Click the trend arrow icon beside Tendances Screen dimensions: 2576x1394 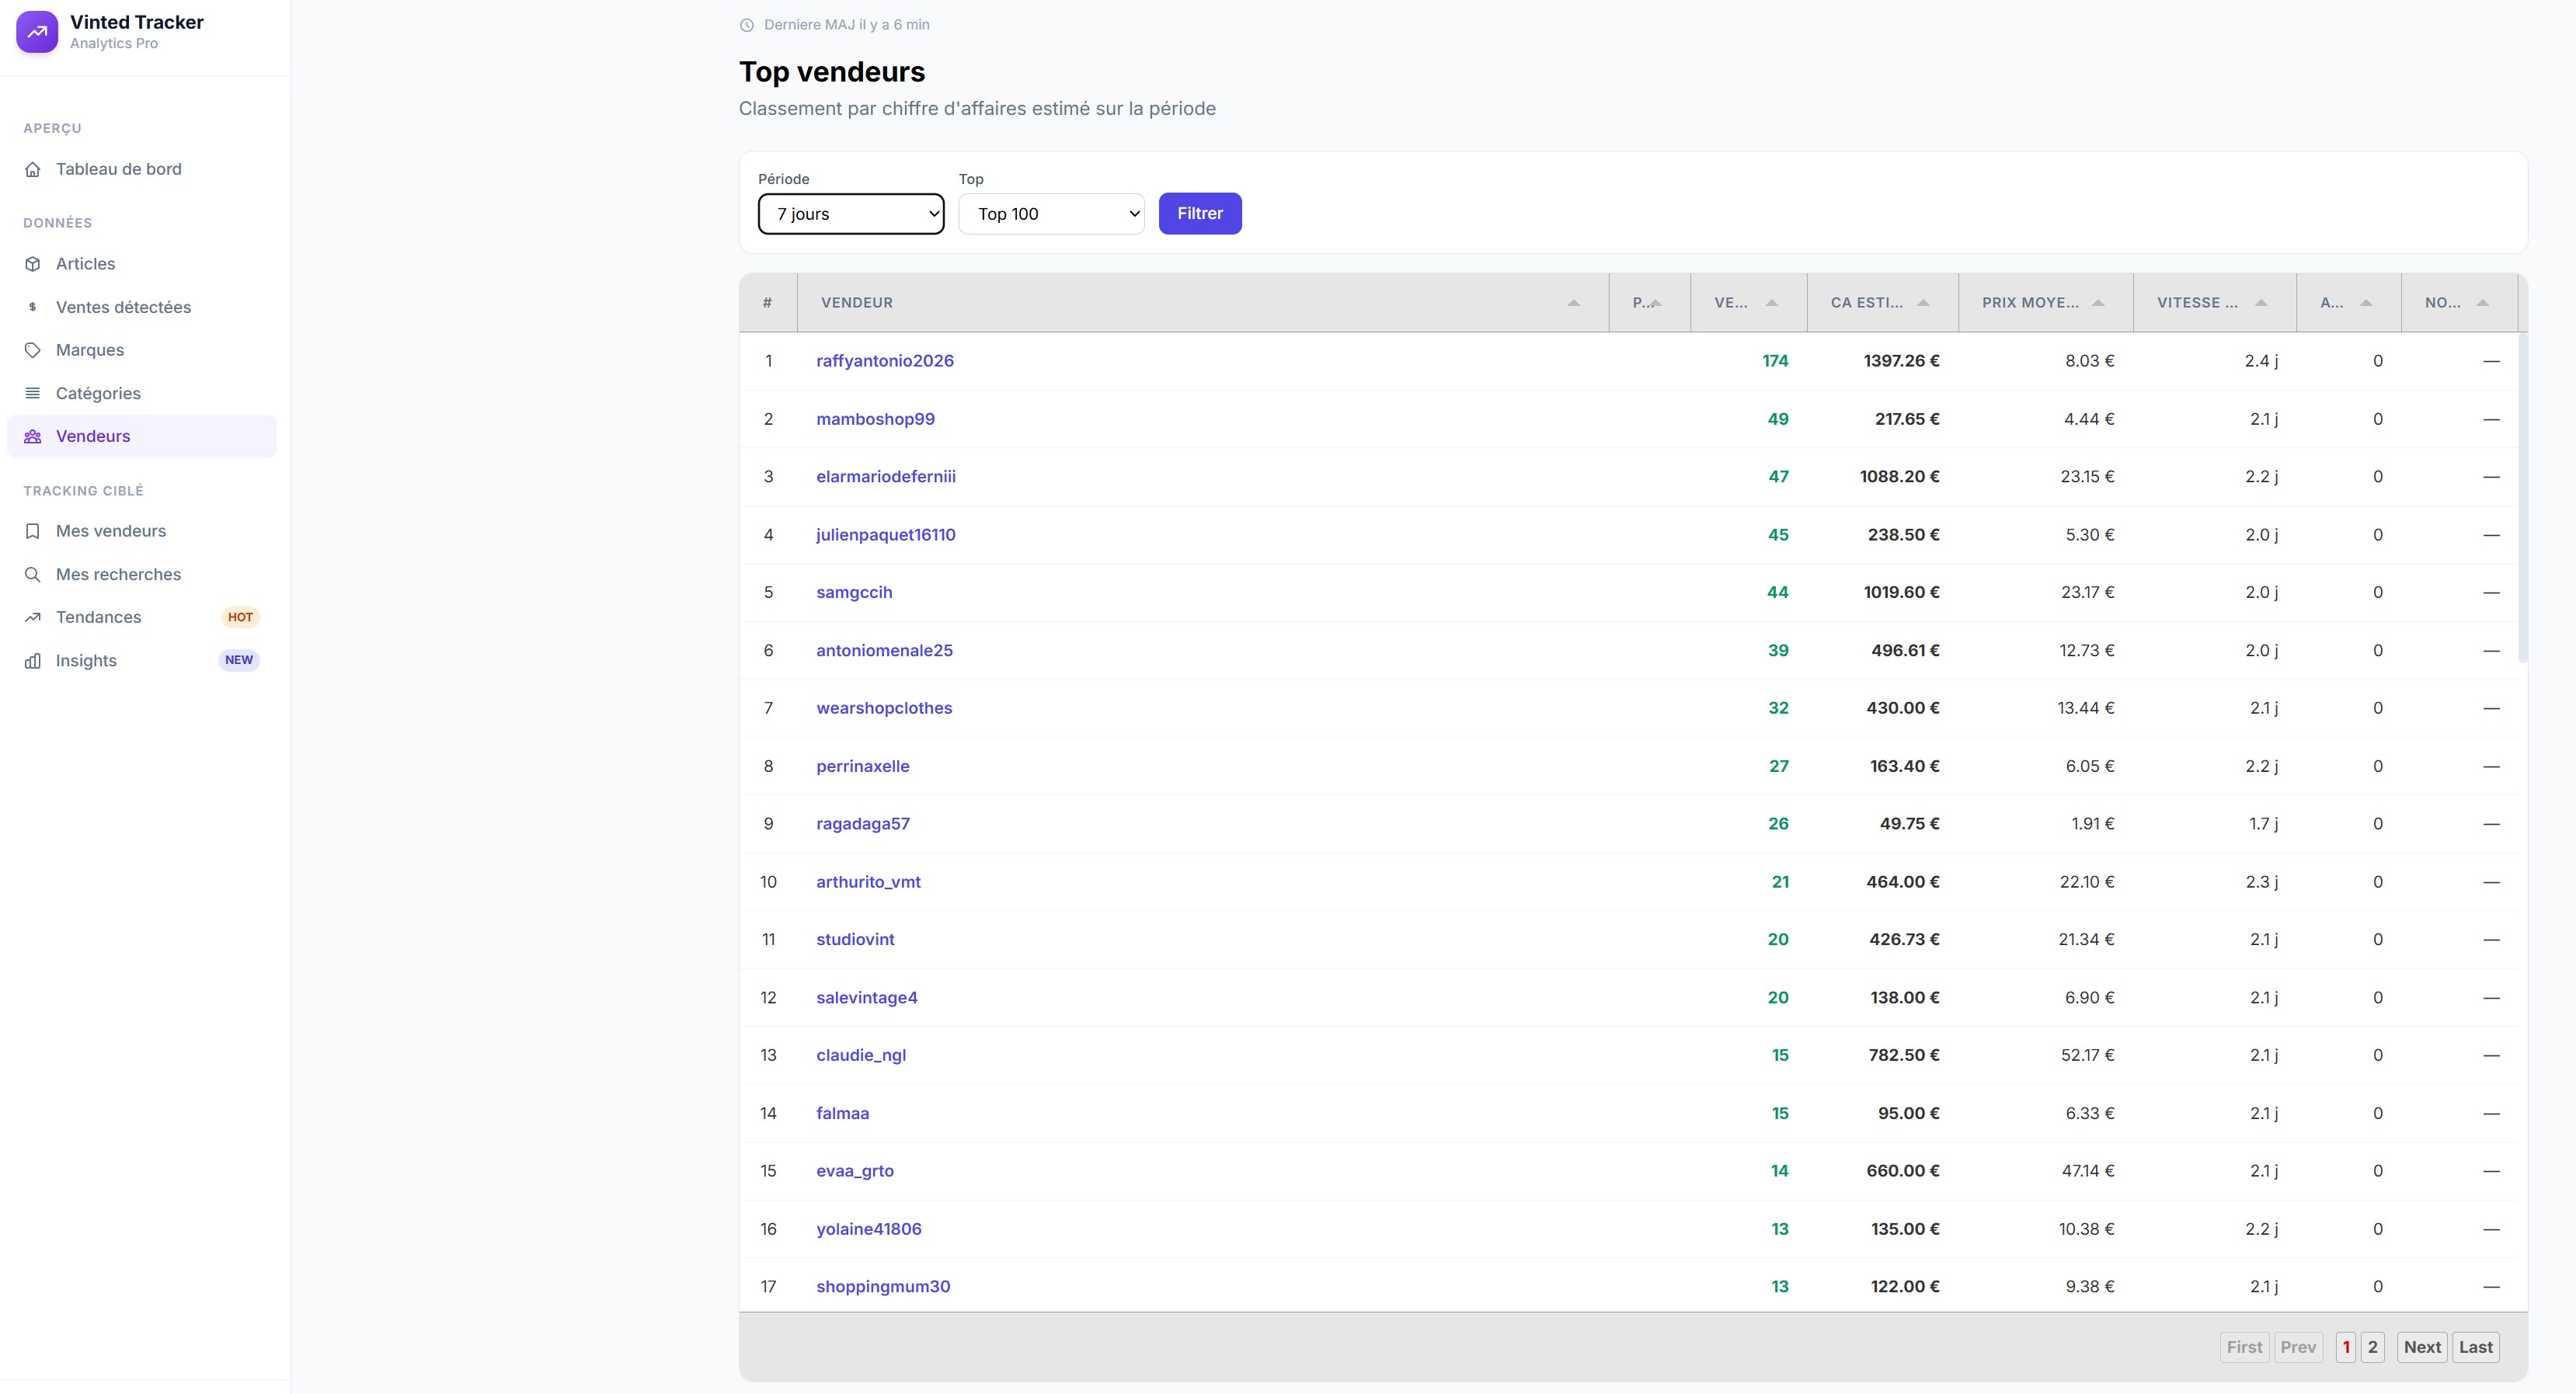[33, 617]
